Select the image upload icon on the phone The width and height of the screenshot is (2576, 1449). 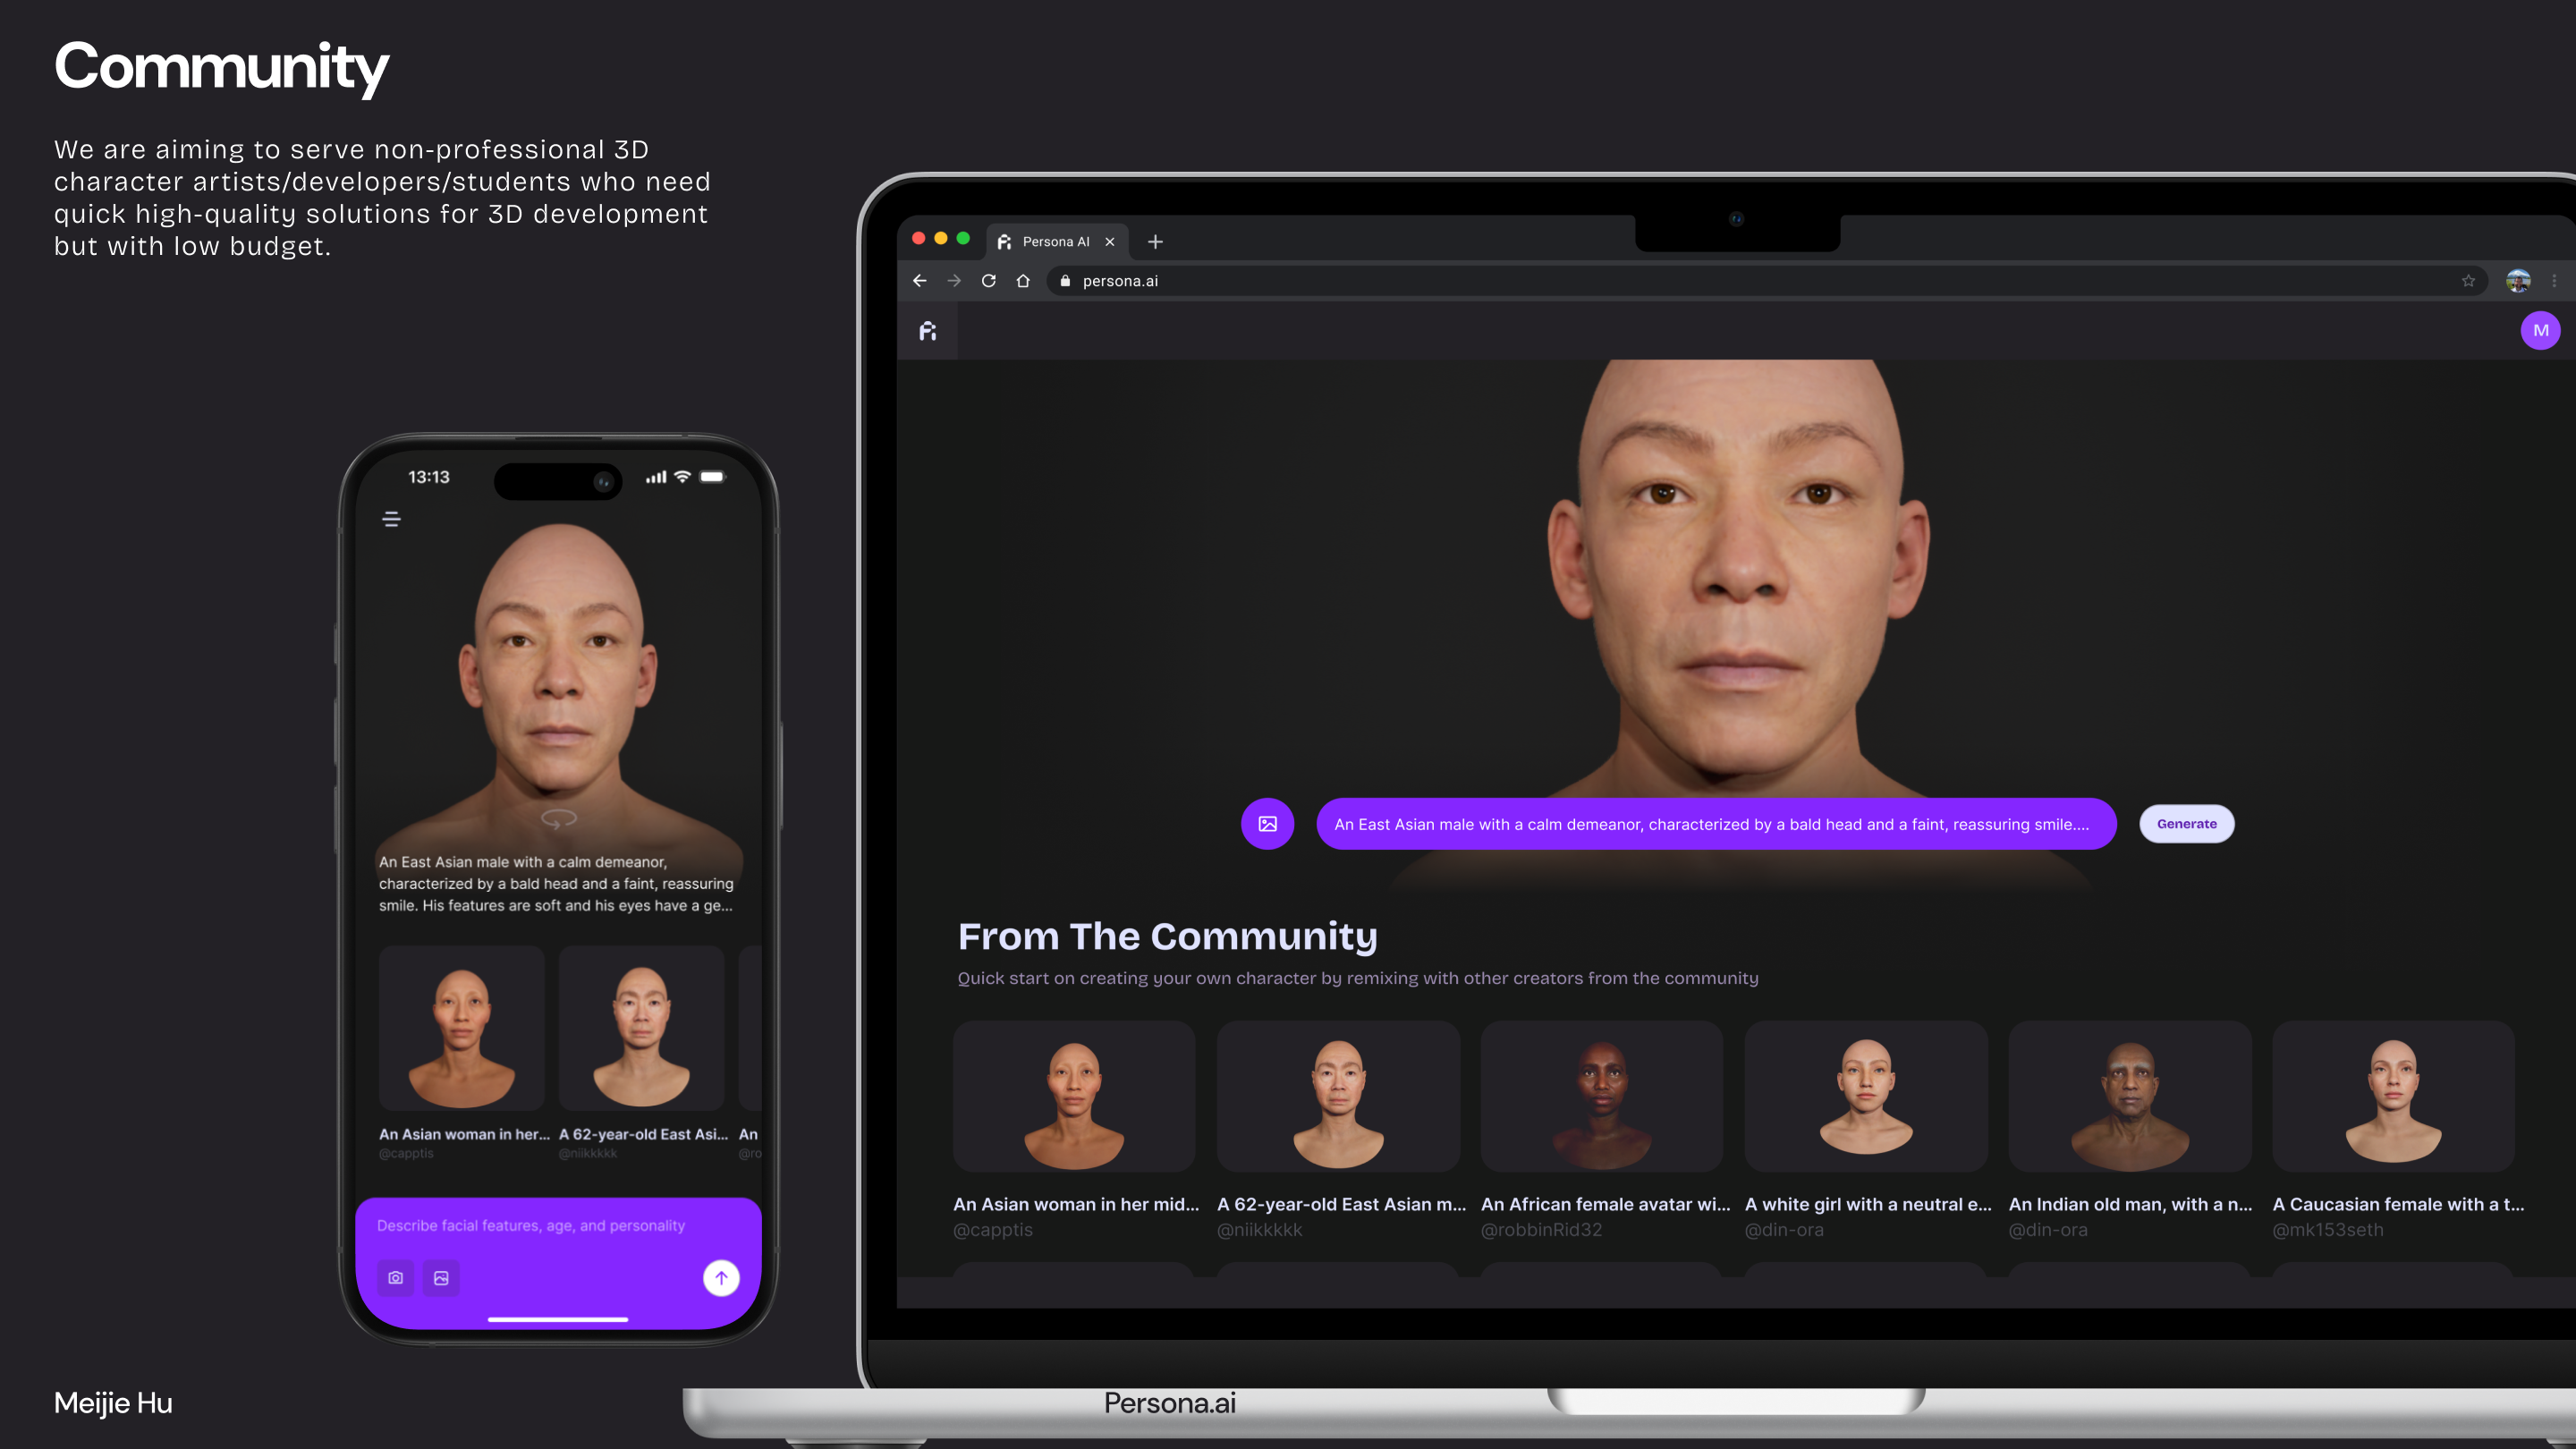[441, 1278]
